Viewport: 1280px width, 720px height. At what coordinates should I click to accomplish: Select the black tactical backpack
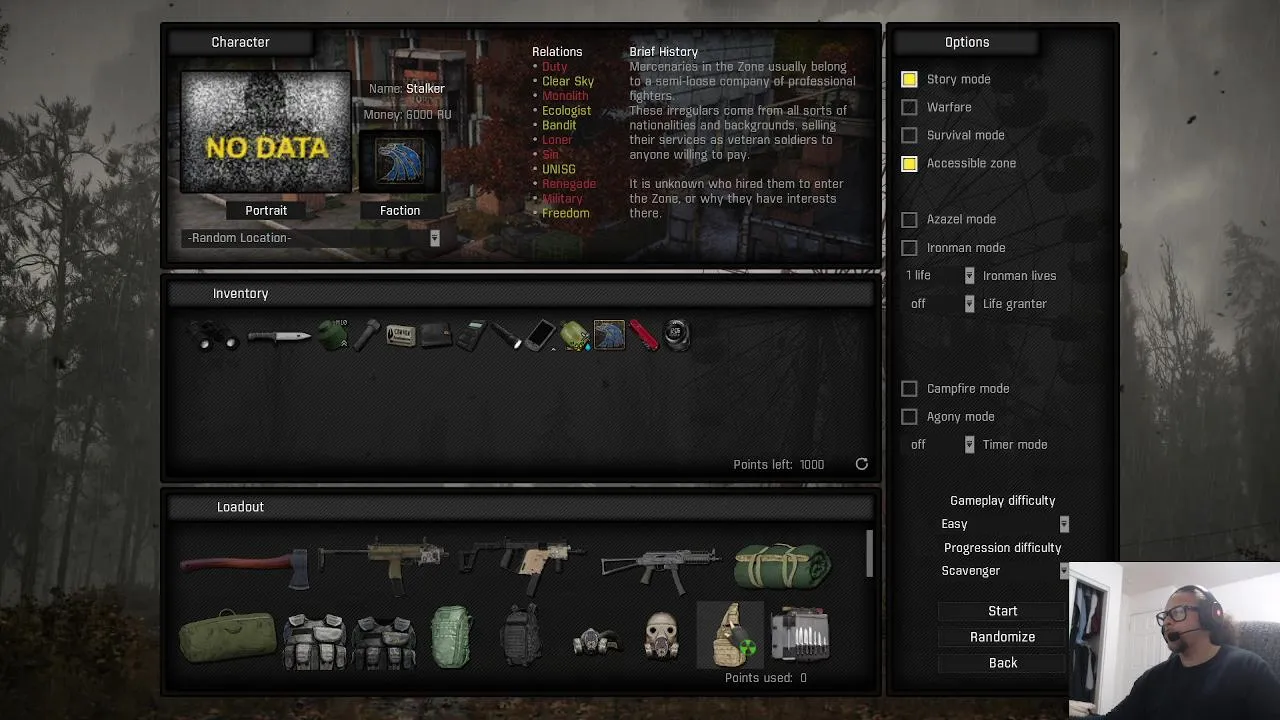(x=520, y=635)
